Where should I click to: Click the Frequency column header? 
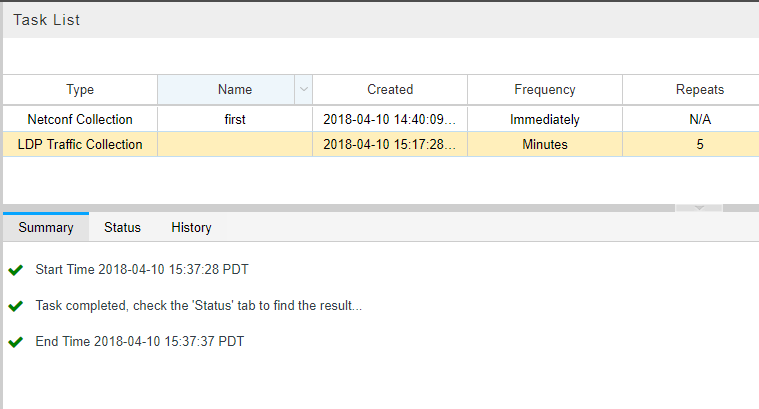pyautogui.click(x=545, y=89)
